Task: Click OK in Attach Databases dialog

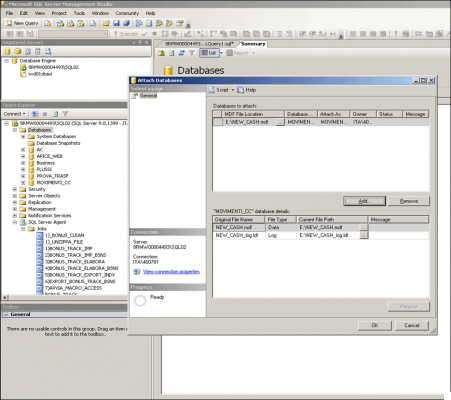Action: pyautogui.click(x=375, y=325)
